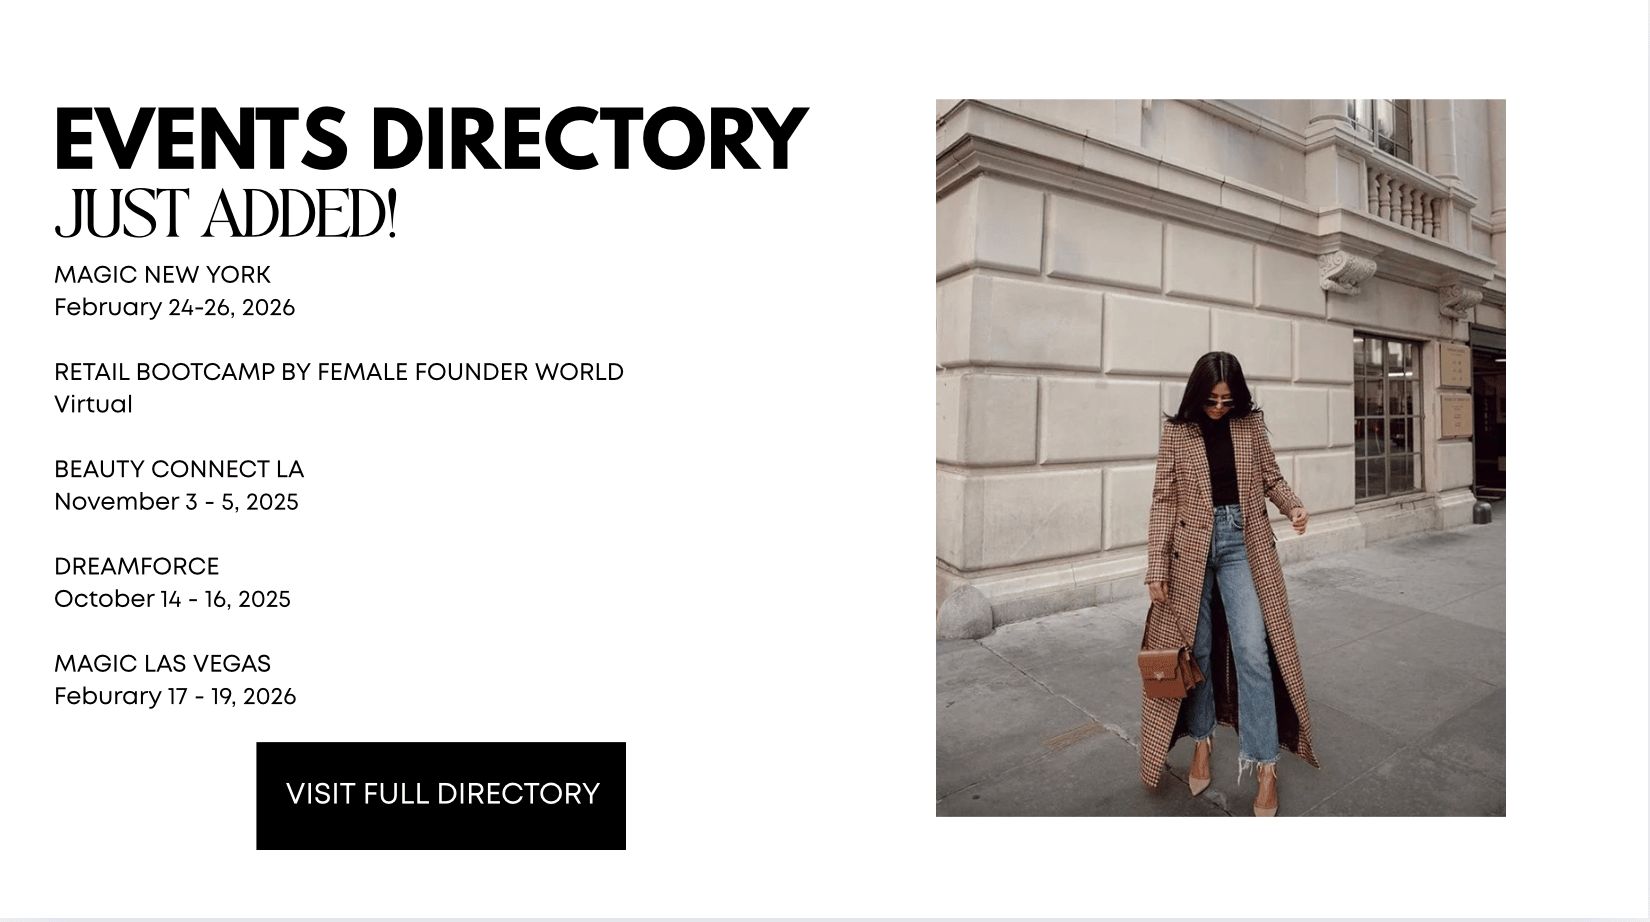Click the woman's sunglasses in the photo
Screen dimensions: 1650x922
tap(1220, 403)
